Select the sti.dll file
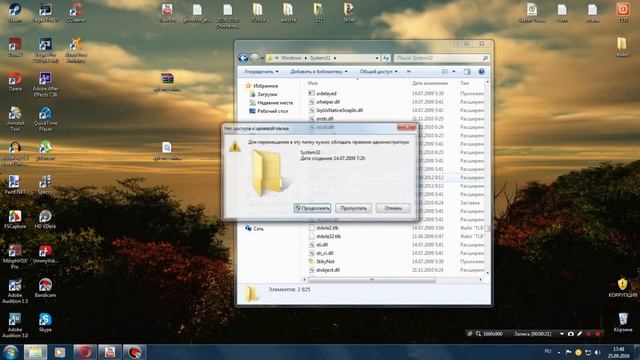The image size is (640, 360). pos(322,245)
